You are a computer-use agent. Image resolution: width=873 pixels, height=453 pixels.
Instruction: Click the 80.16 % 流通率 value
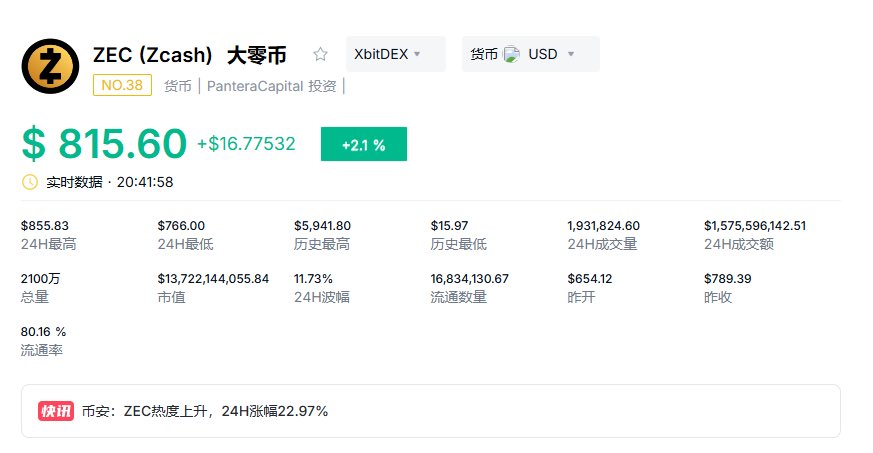tap(43, 332)
